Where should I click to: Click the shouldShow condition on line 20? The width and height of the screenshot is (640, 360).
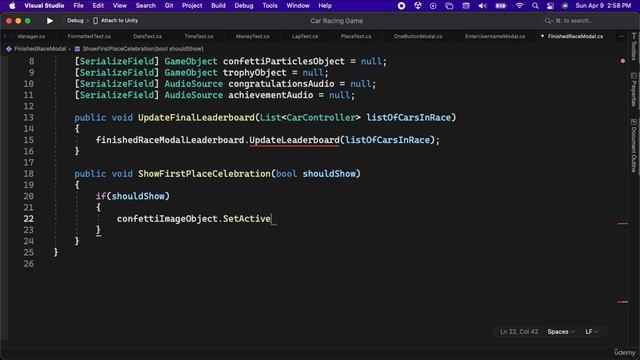click(x=138, y=196)
